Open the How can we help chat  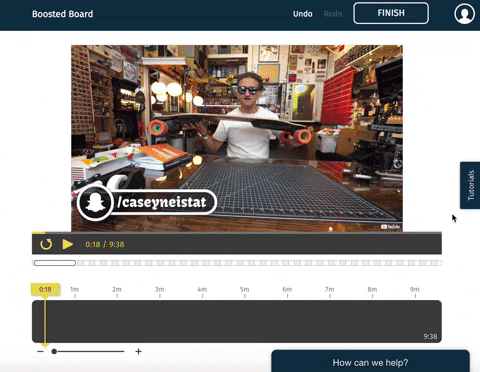click(x=370, y=362)
